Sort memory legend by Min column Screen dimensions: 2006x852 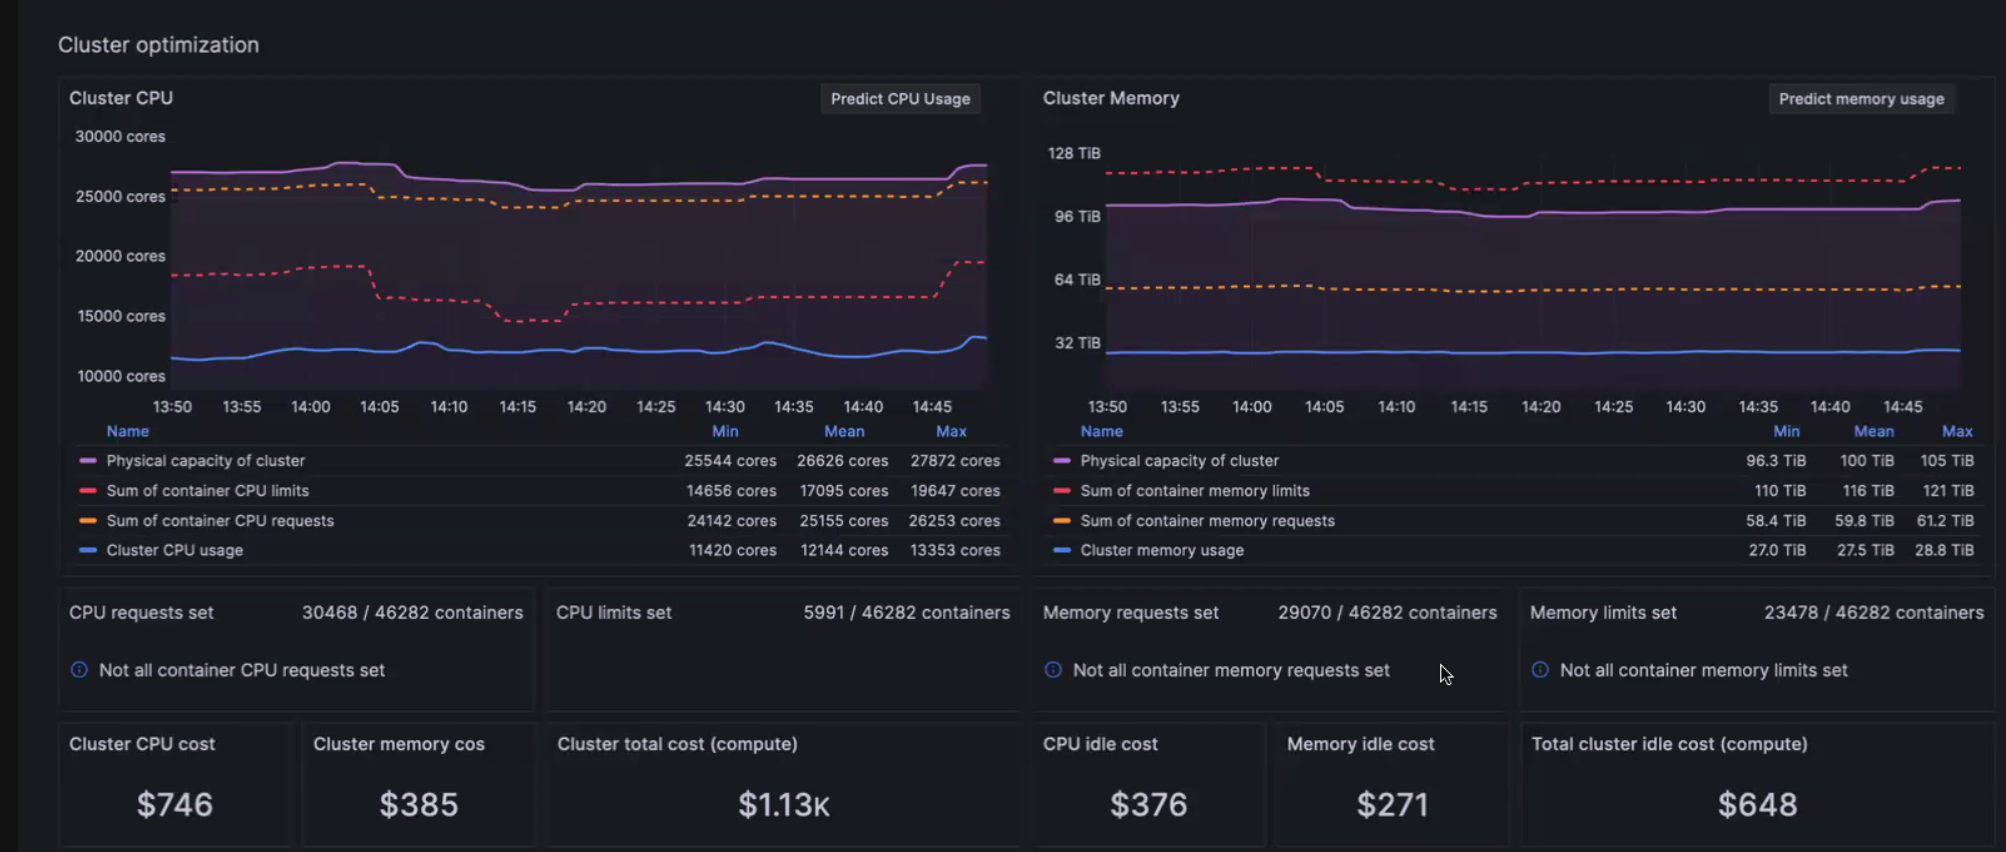coord(1786,431)
